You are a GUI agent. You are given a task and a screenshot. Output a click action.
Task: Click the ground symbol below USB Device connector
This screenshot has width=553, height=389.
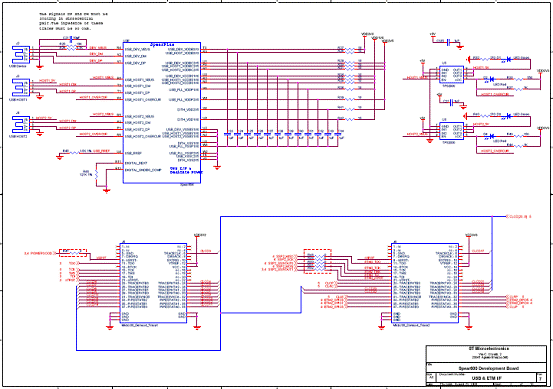coord(40,66)
